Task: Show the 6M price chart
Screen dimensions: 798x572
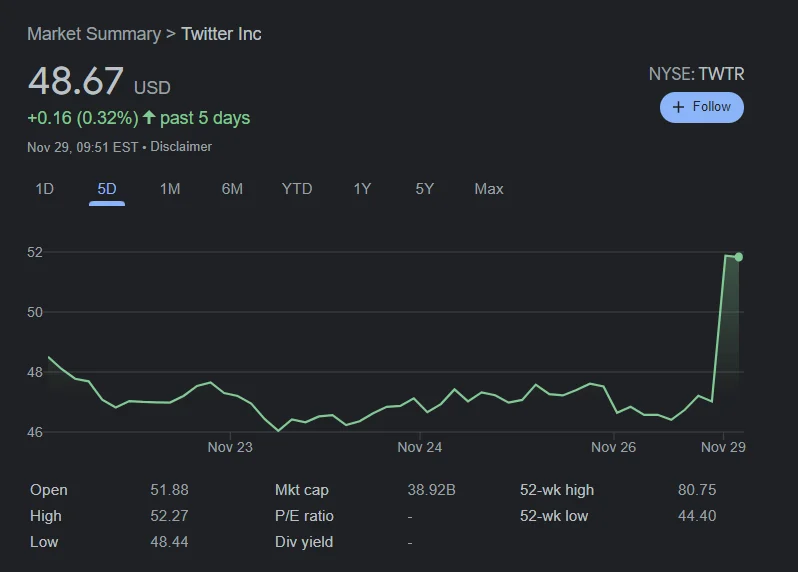Action: 232,189
